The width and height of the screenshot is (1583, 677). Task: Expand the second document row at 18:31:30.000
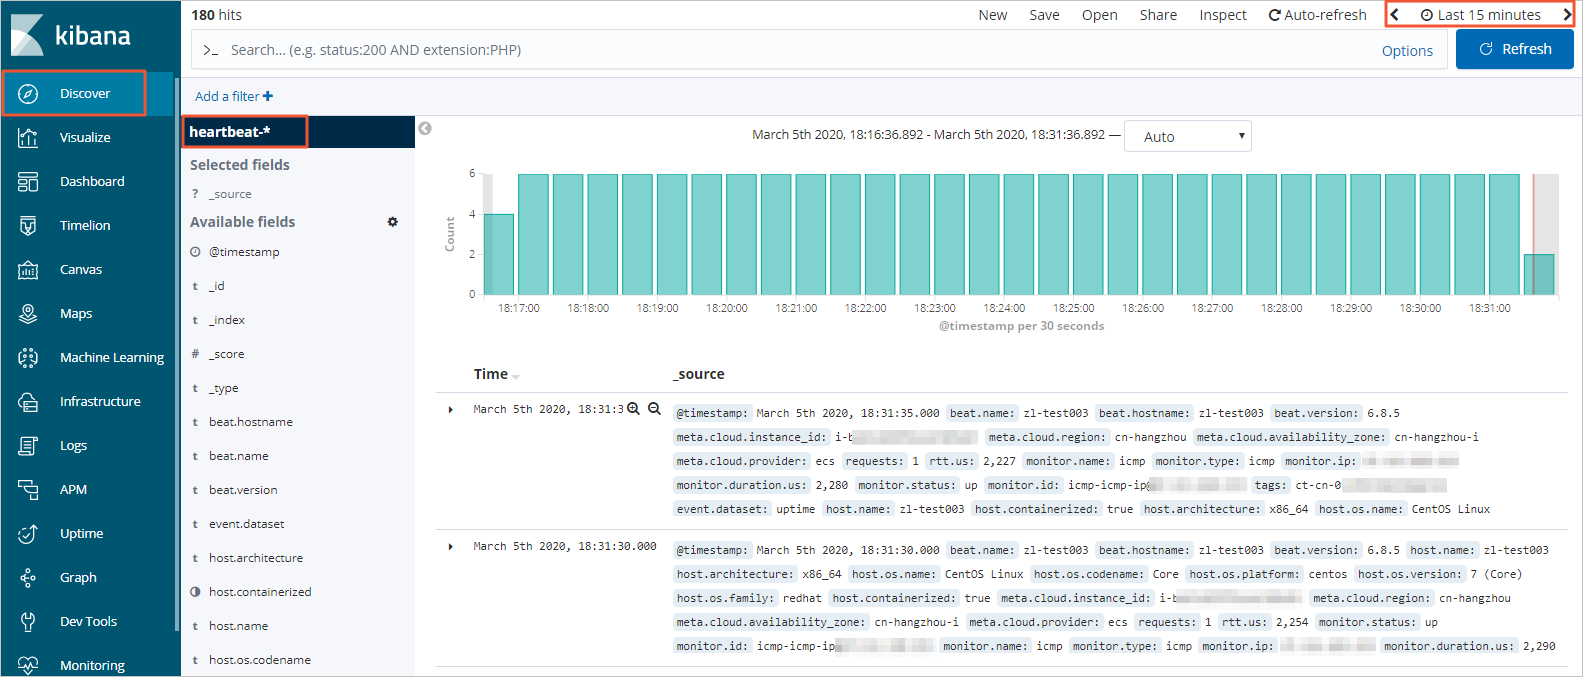point(451,546)
